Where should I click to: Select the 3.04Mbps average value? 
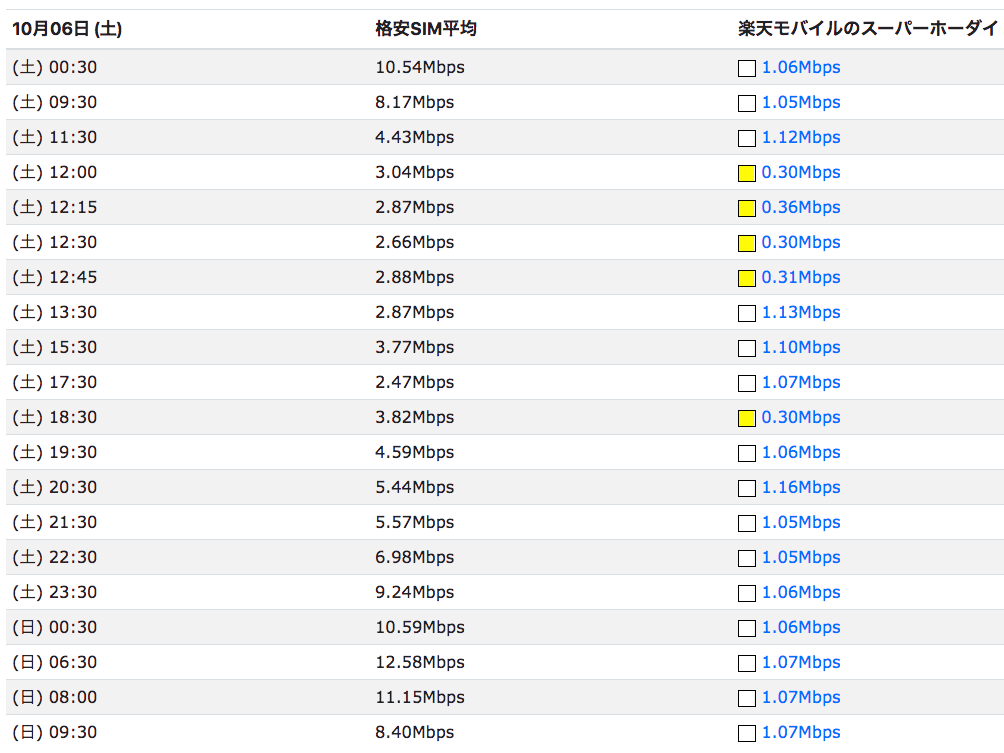pyautogui.click(x=414, y=172)
